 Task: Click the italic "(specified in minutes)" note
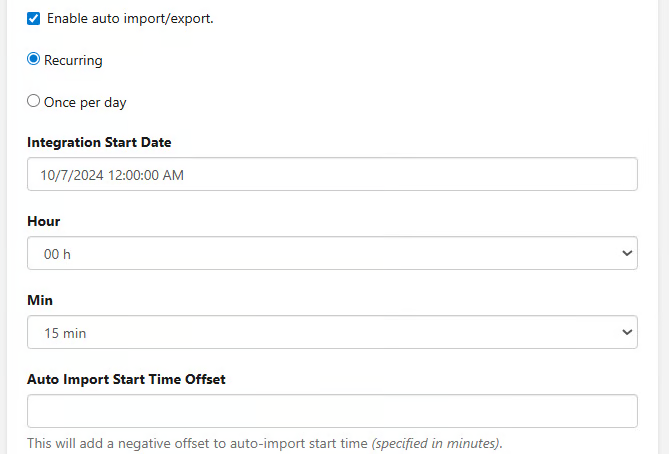(436, 443)
